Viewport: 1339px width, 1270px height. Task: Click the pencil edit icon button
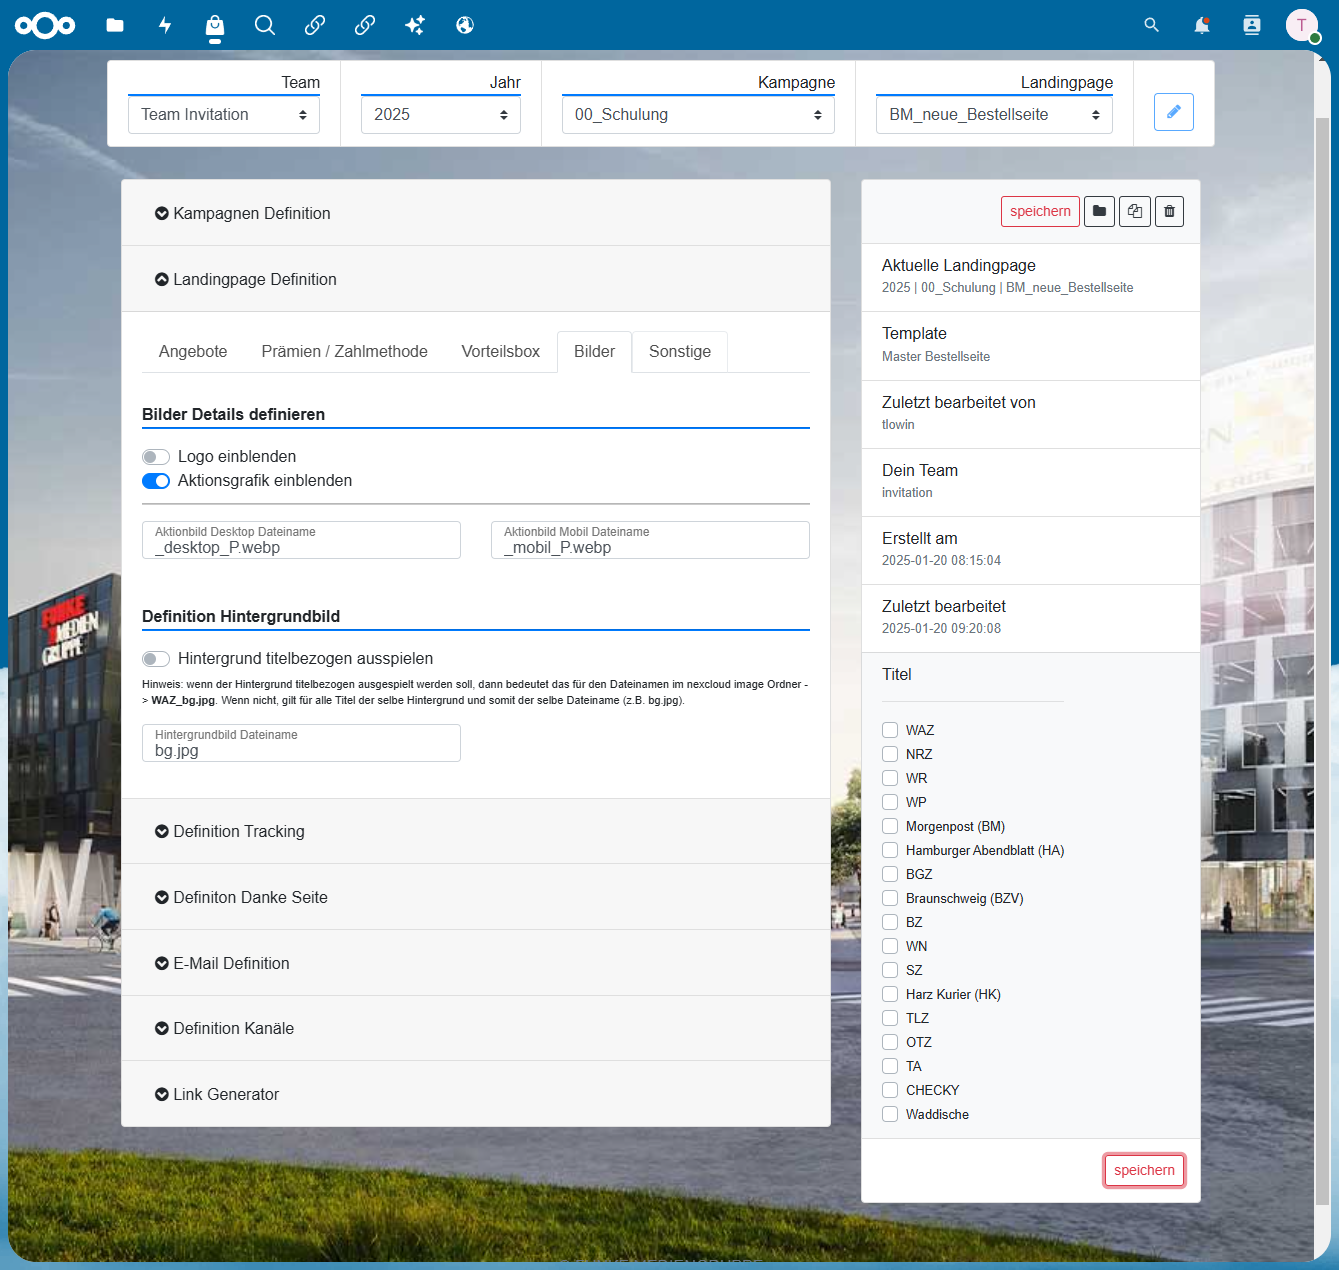pyautogui.click(x=1174, y=112)
